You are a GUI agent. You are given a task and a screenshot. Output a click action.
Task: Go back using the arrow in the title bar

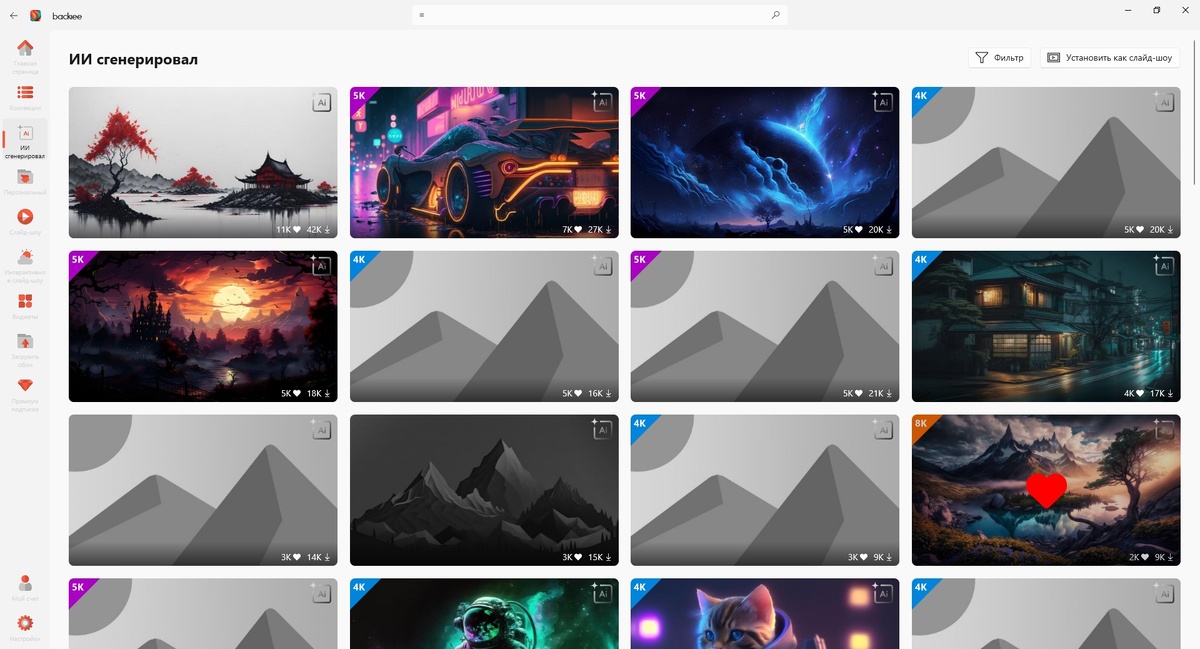tap(14, 15)
